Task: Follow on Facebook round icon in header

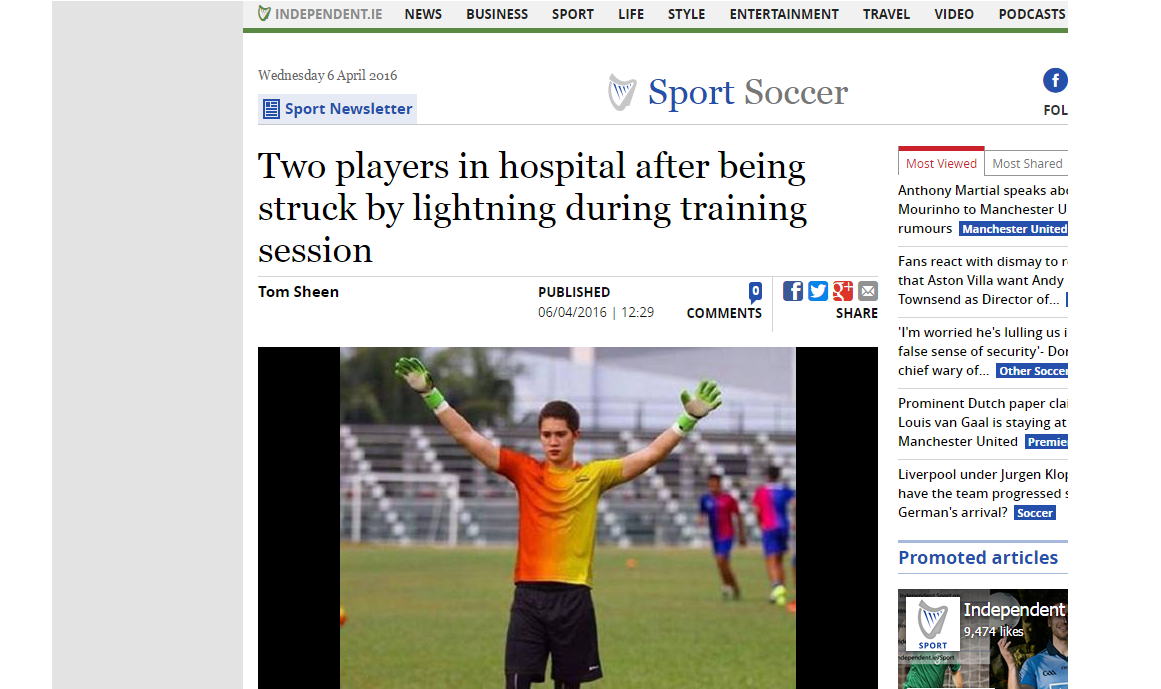Action: tap(1055, 80)
